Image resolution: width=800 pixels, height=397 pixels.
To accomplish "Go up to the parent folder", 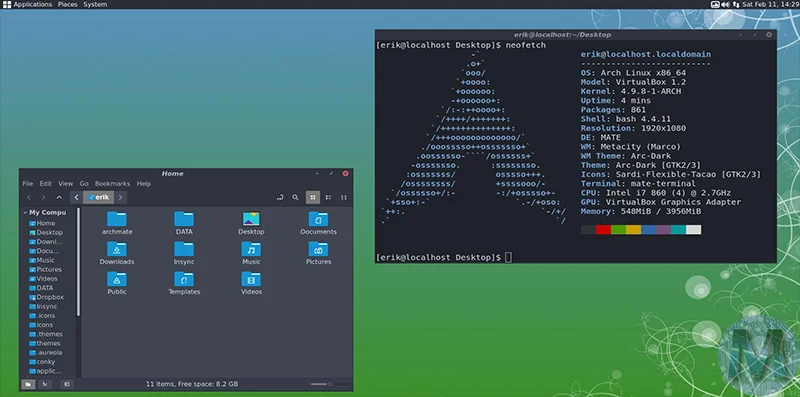I will 59,197.
